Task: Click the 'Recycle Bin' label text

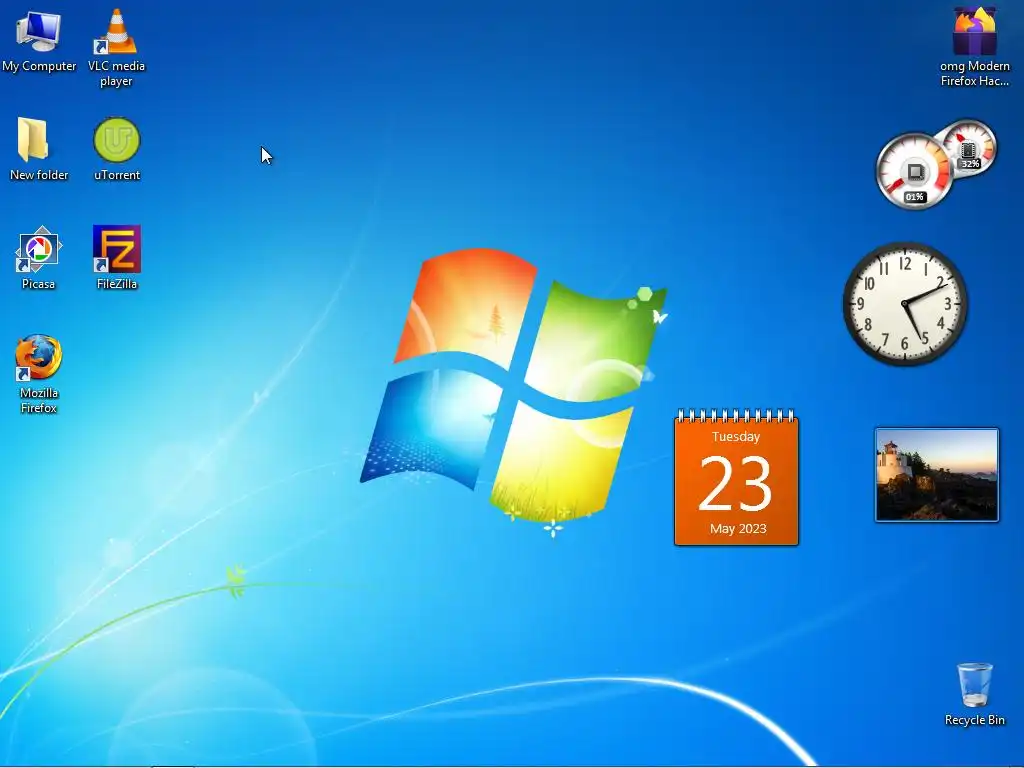Action: tap(974, 720)
